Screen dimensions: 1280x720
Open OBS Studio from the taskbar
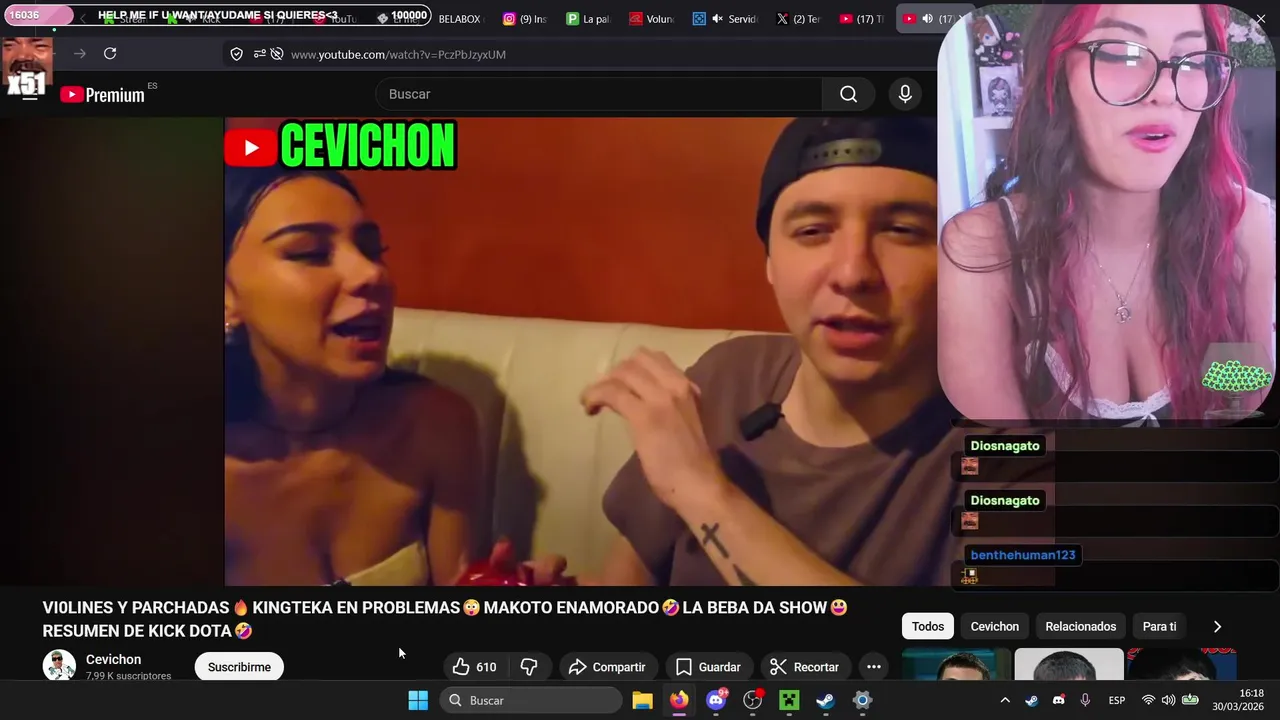point(753,700)
